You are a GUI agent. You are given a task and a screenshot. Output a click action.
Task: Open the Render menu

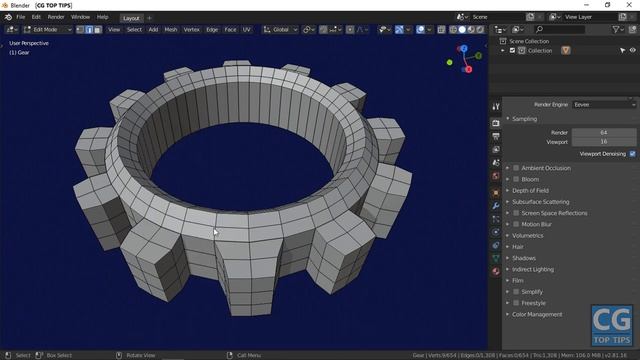(56, 17)
